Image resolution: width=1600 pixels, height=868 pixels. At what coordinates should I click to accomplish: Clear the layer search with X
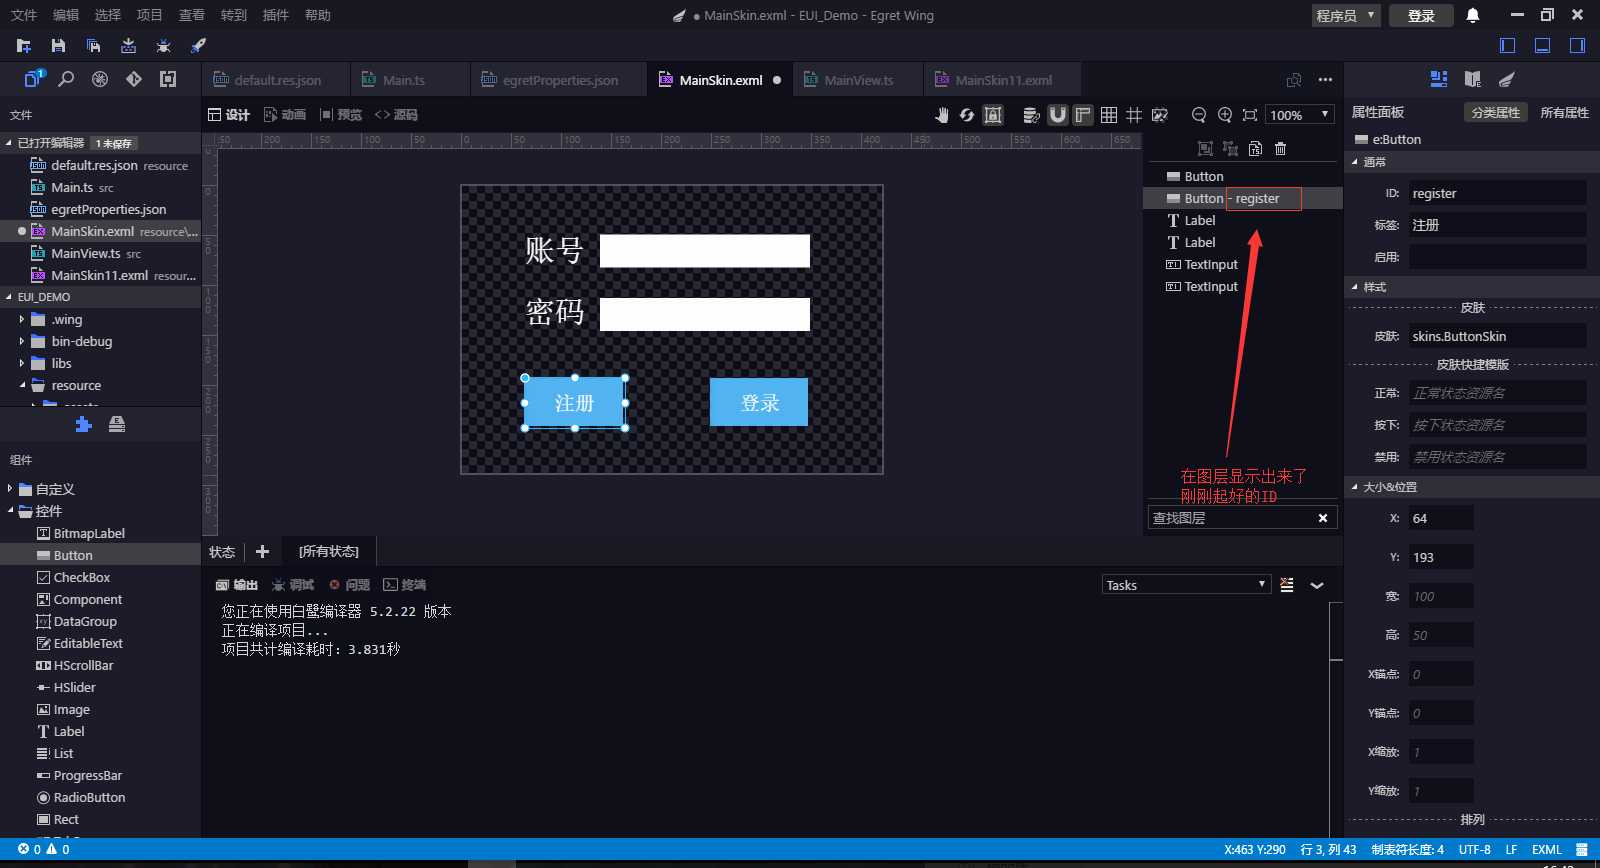(x=1323, y=518)
